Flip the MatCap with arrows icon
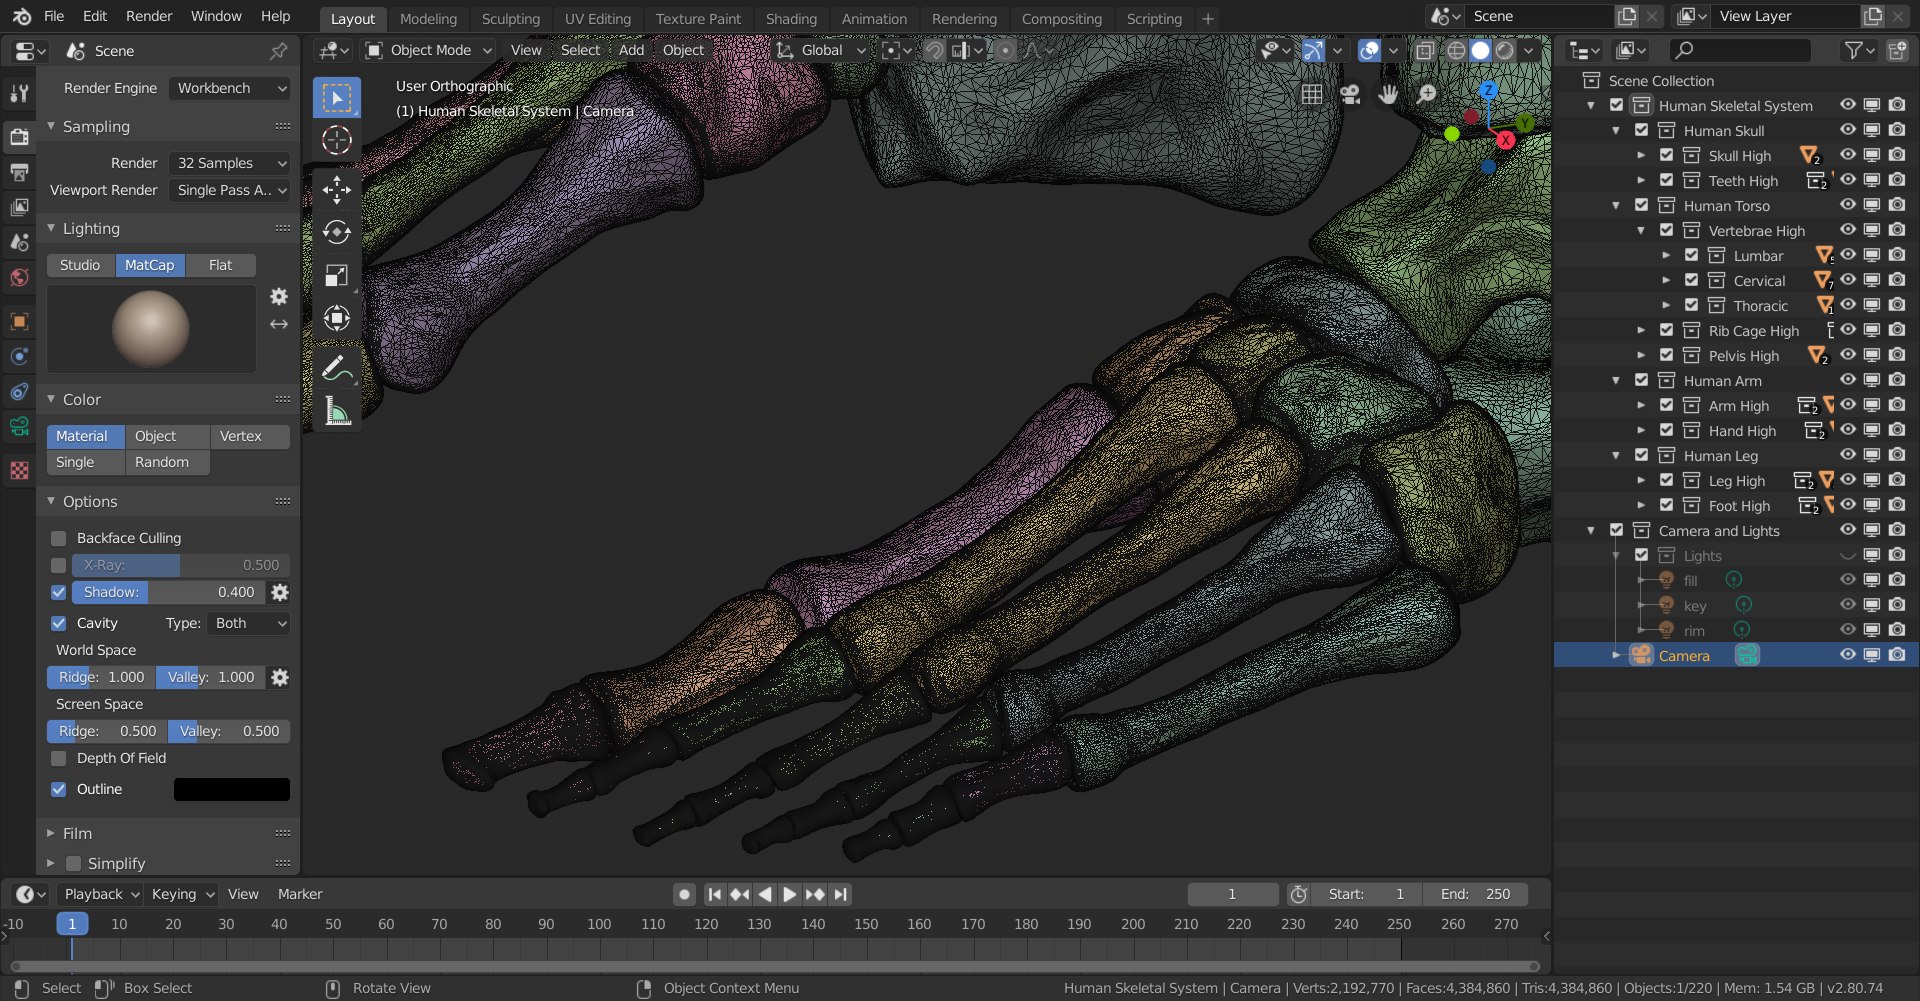The image size is (1920, 1001). (x=279, y=324)
